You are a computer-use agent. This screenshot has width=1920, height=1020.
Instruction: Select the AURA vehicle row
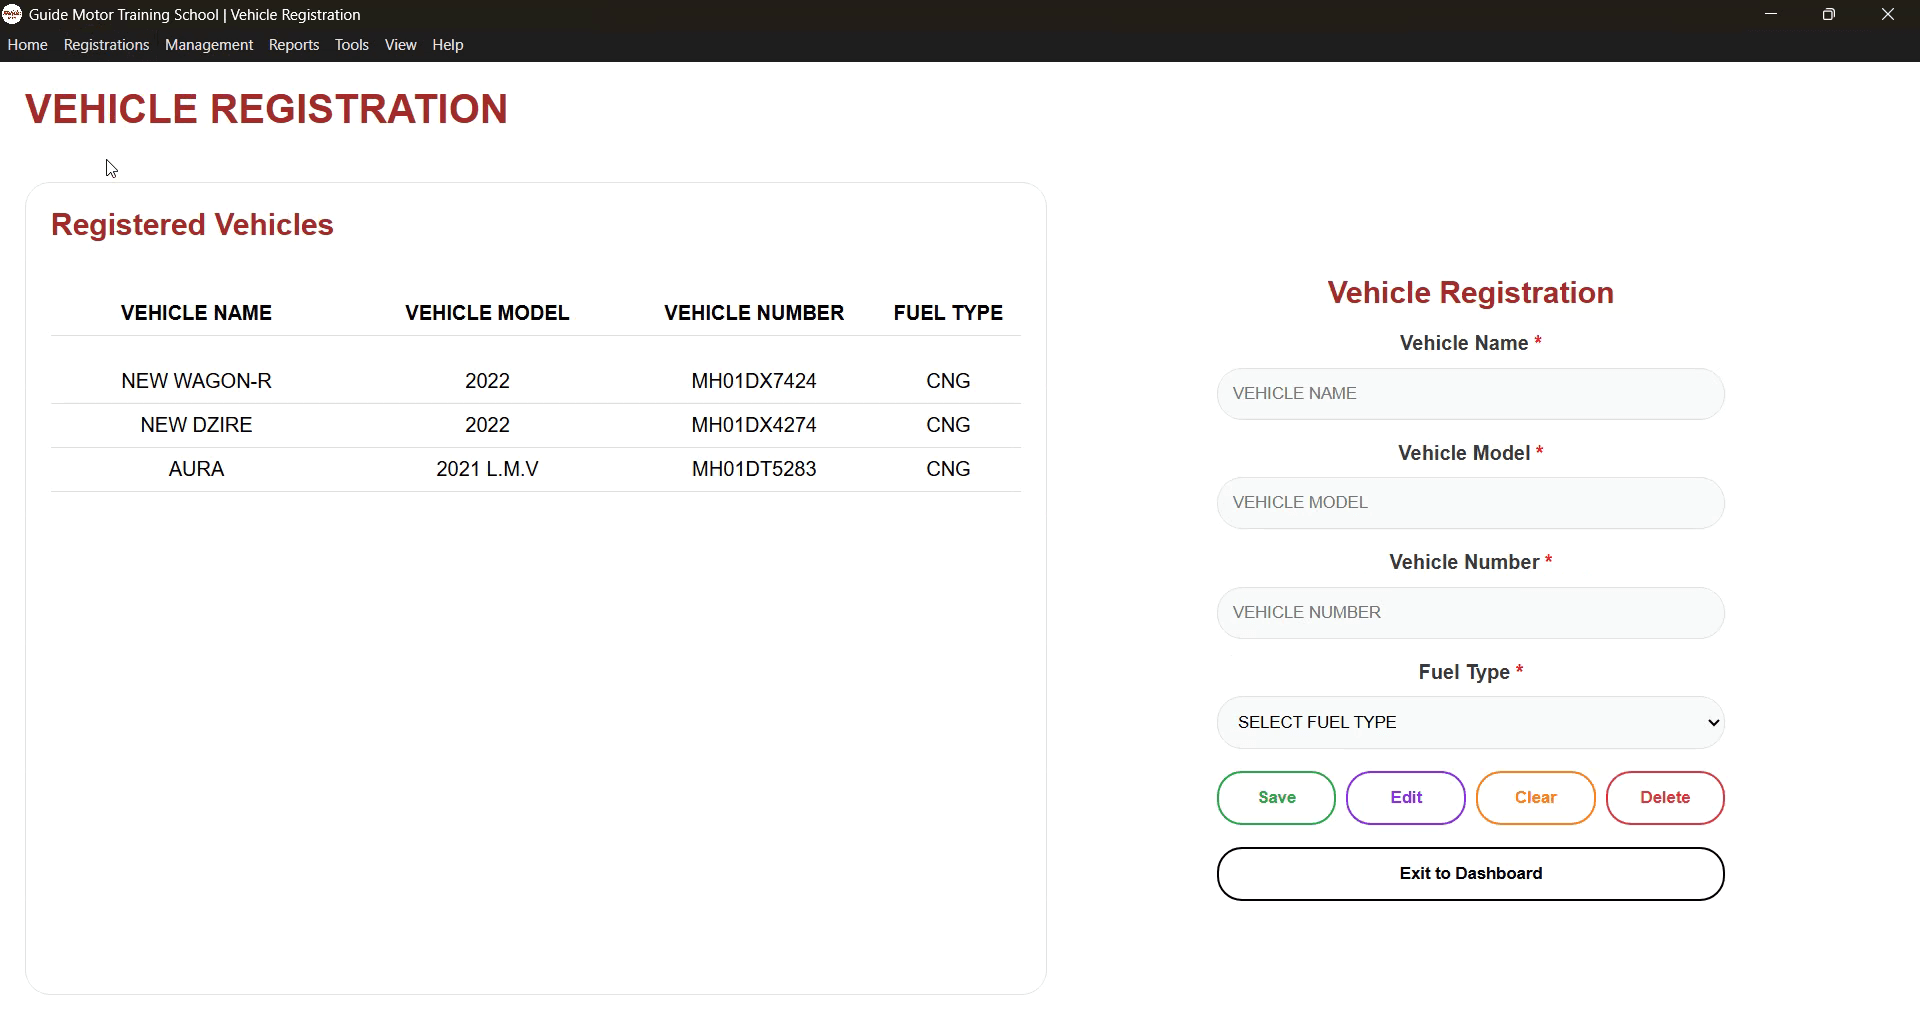tap(535, 468)
